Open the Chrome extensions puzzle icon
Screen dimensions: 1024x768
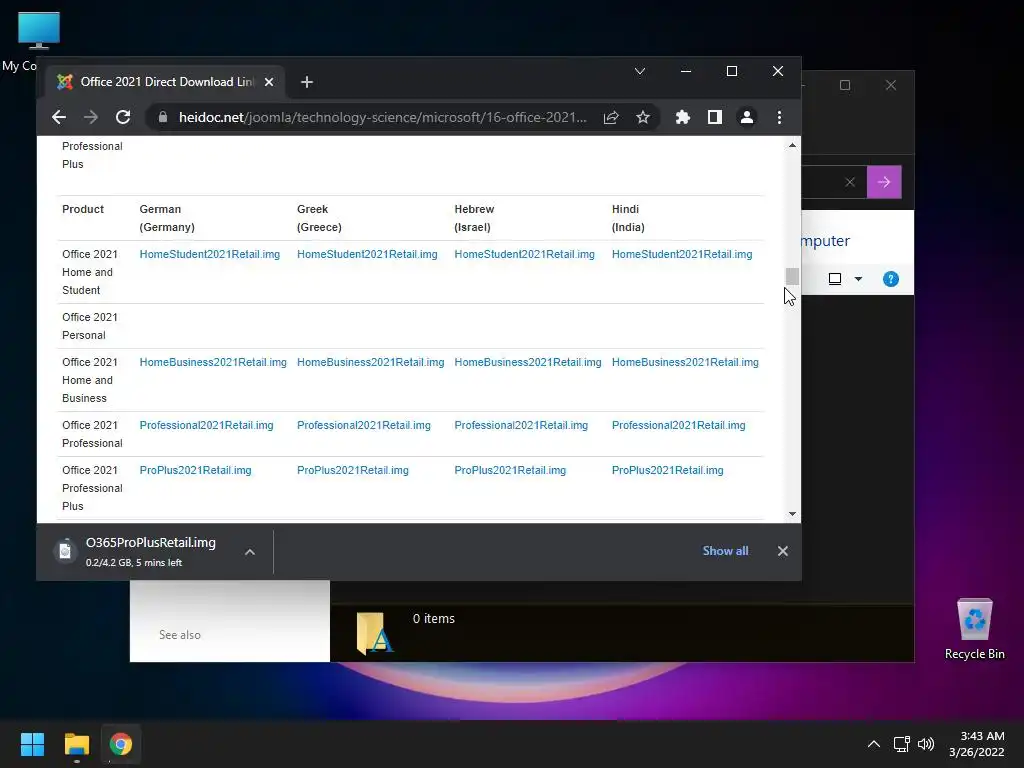pos(682,118)
